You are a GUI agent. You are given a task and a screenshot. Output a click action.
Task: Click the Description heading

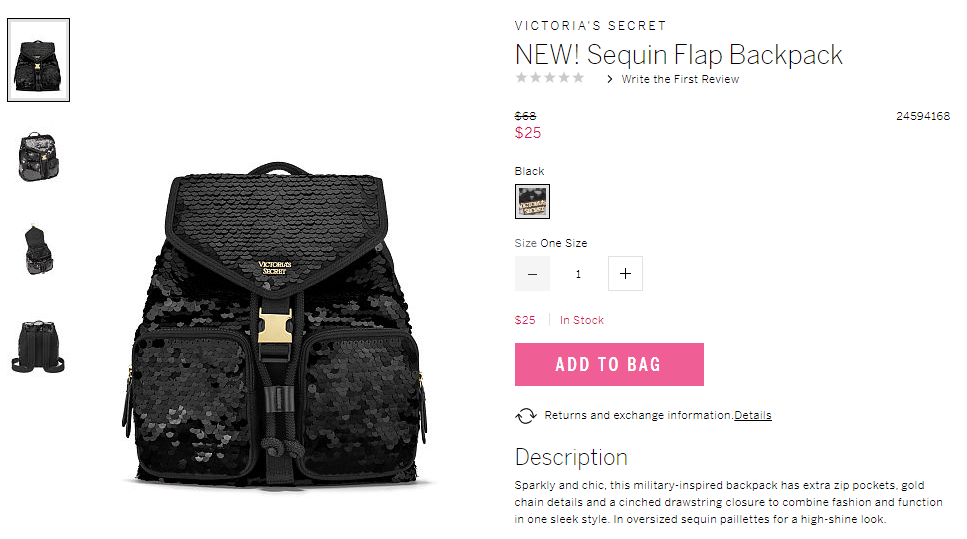(571, 458)
